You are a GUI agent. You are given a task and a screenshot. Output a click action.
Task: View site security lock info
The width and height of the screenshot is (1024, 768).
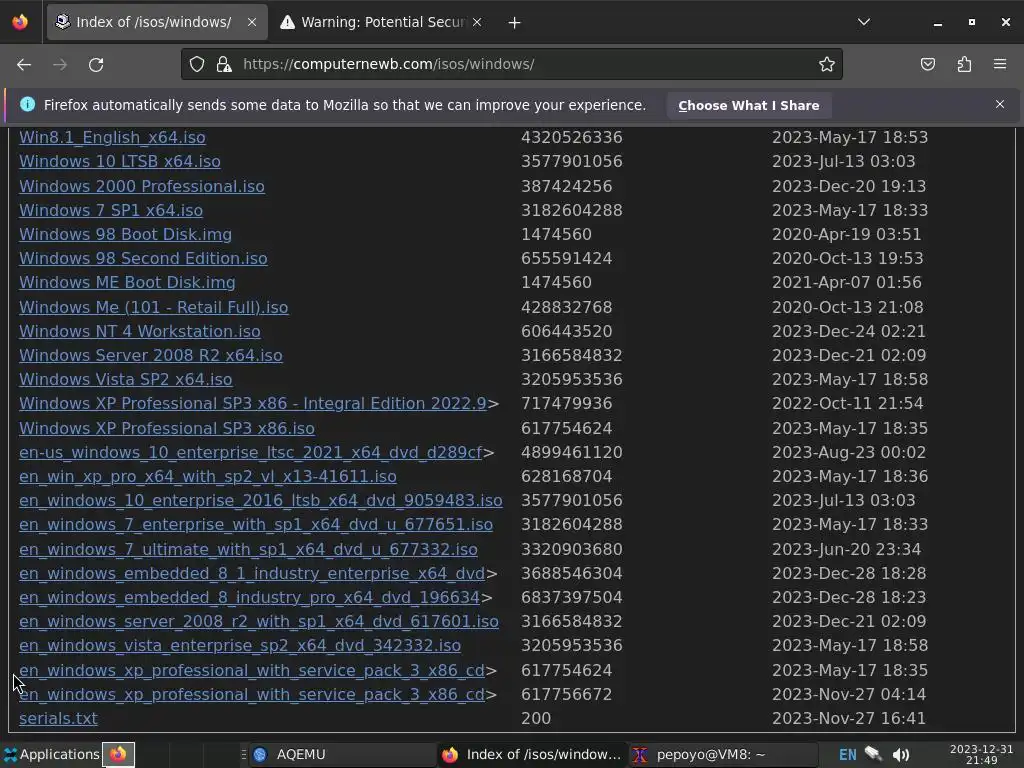pos(224,64)
